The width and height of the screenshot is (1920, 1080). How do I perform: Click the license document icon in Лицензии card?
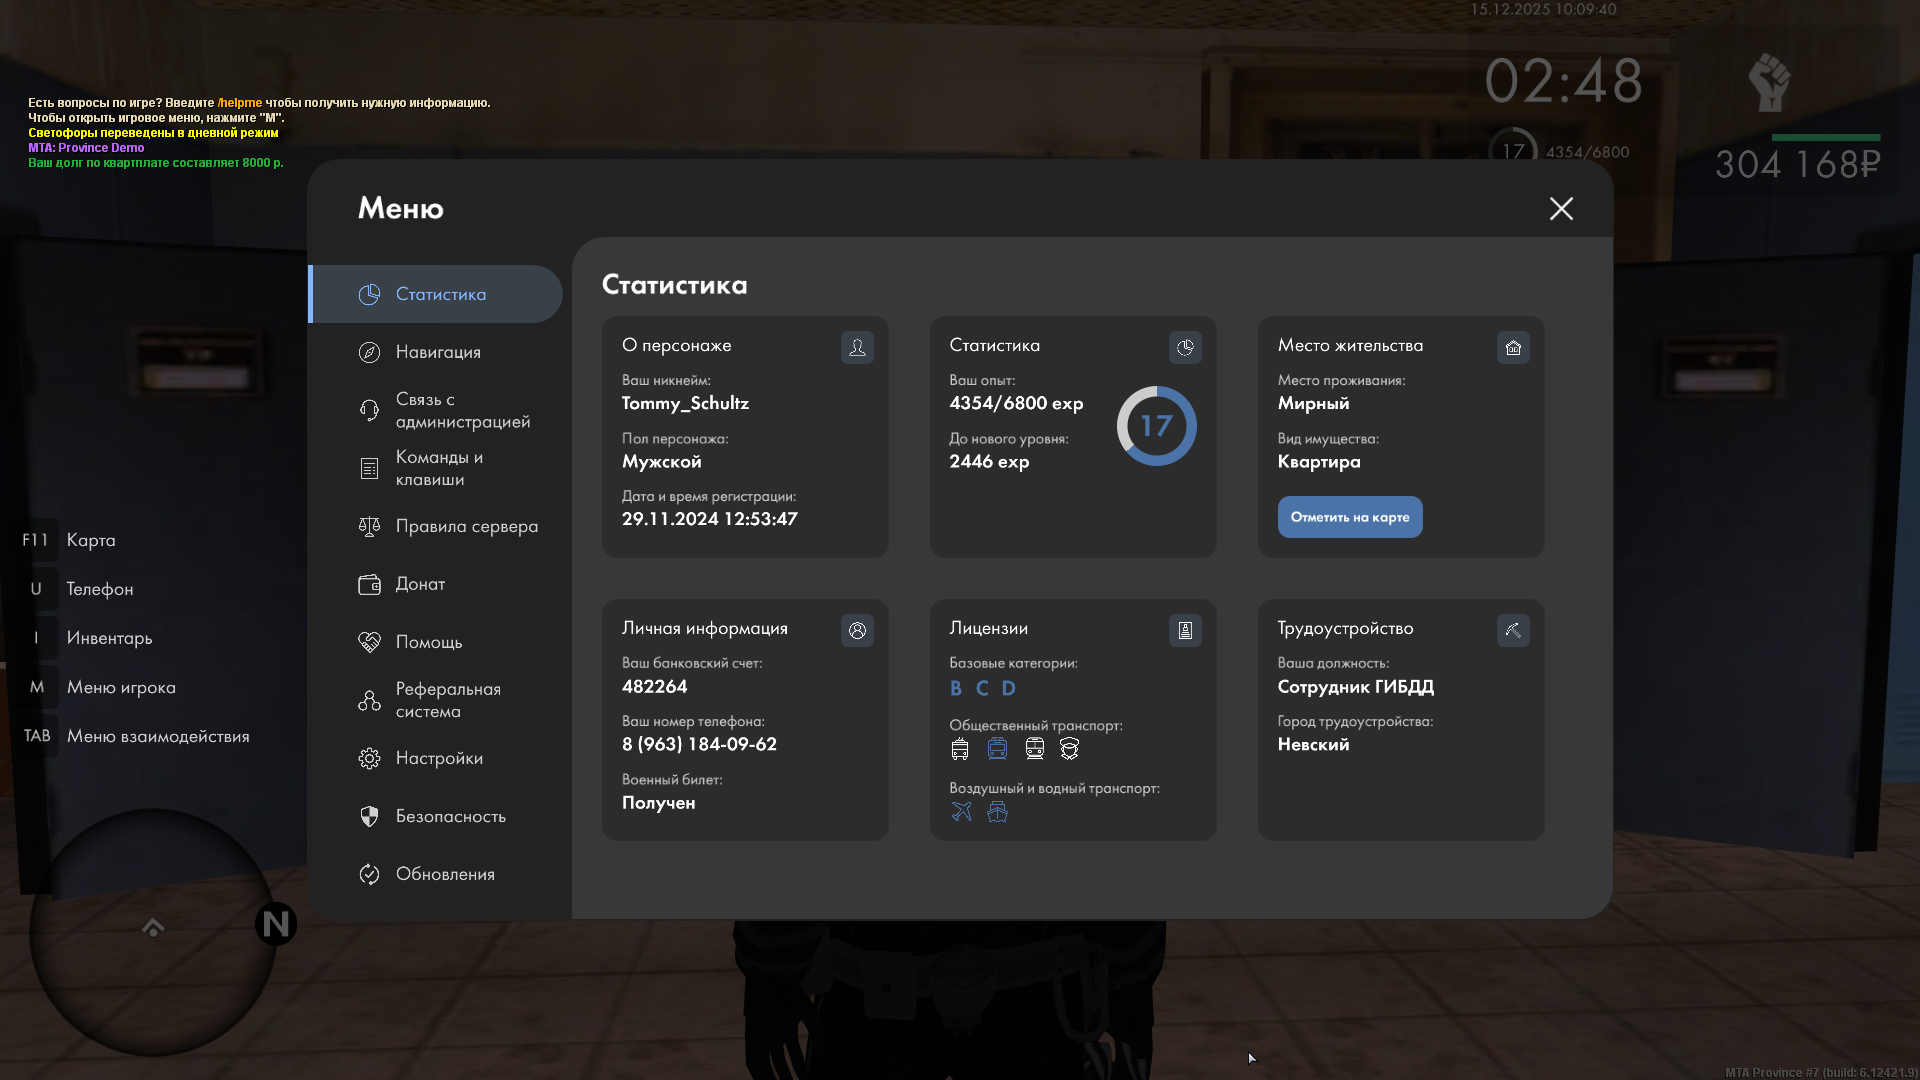click(x=1185, y=630)
